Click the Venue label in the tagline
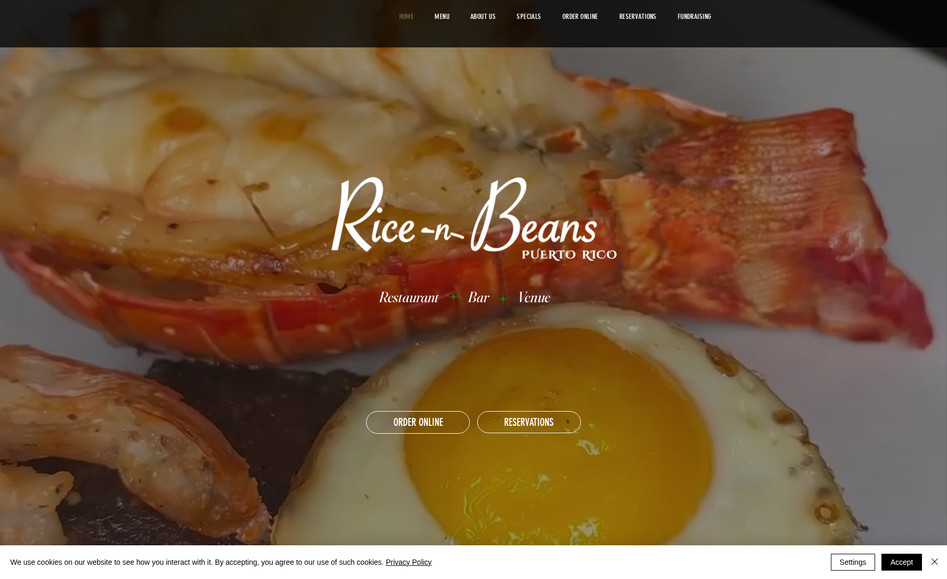947x579 pixels. tap(534, 296)
